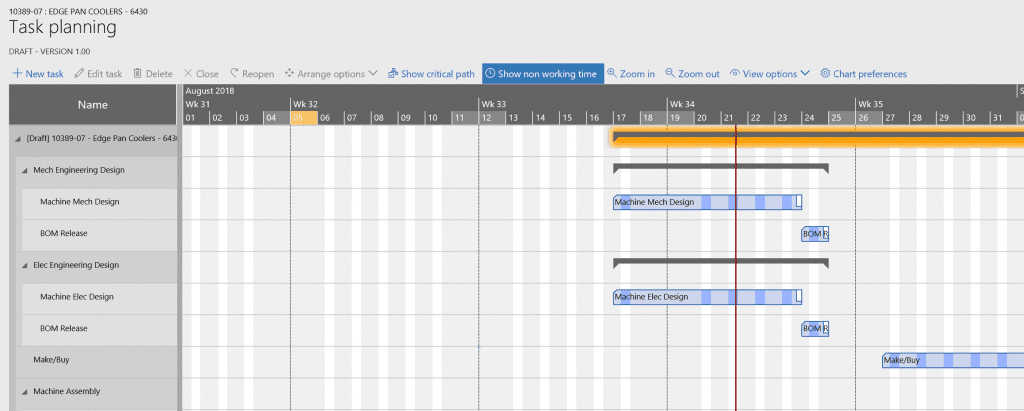Viewport: 1024px width, 411px height.
Task: Collapse the Machine Assembly group
Action: point(25,392)
